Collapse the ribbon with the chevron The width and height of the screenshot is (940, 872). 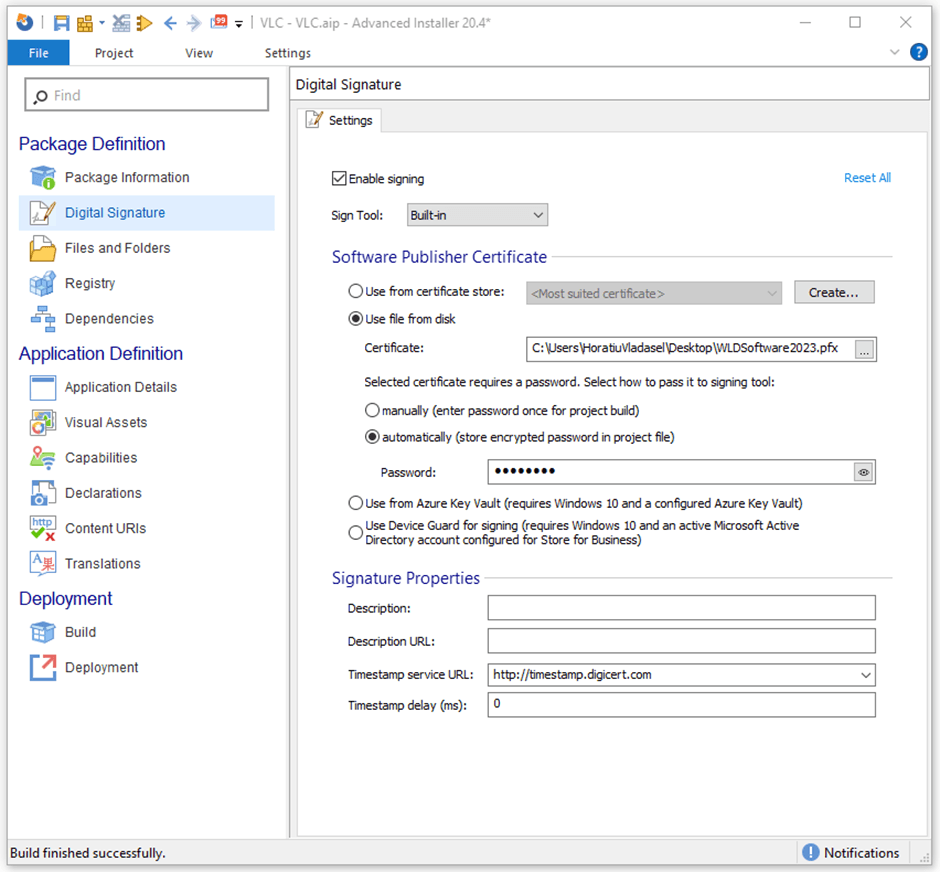coord(894,52)
